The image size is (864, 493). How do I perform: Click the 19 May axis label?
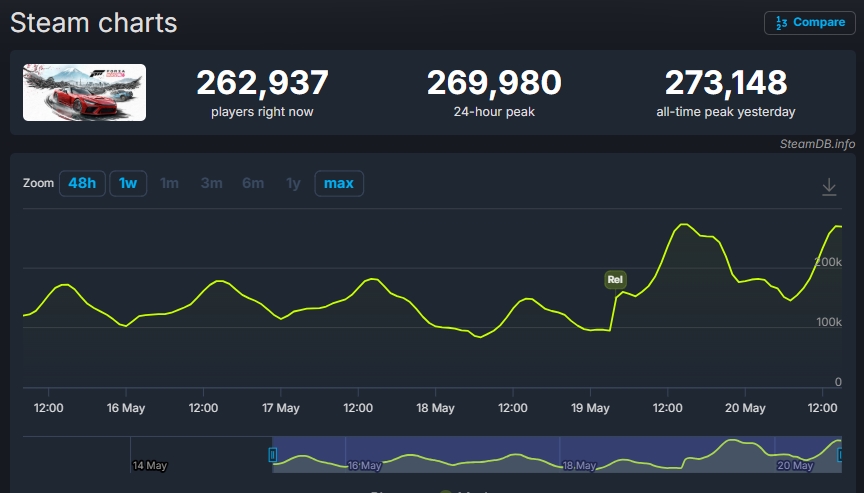tap(590, 408)
